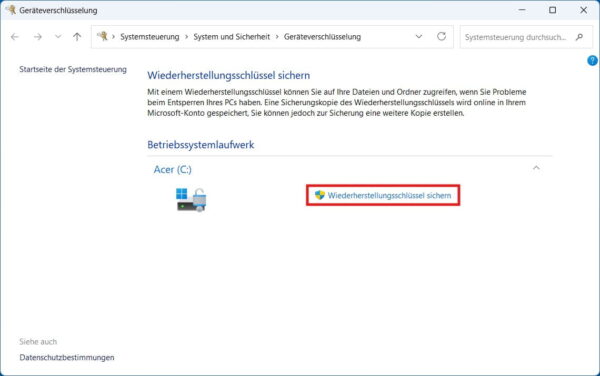Go up one level arrow

[x=77, y=37]
